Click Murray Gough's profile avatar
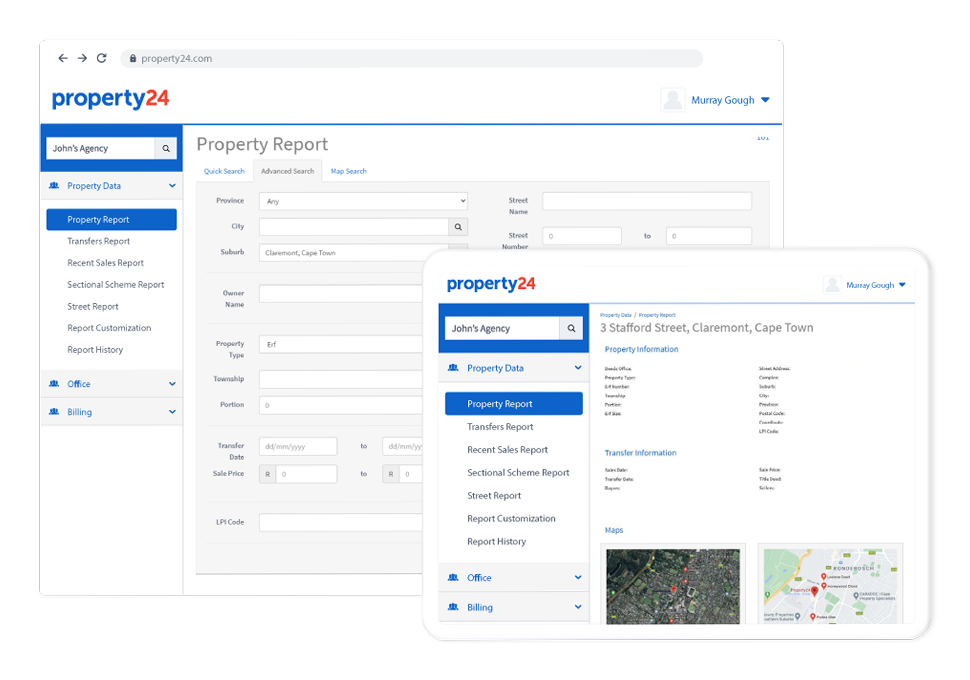The height and width of the screenshot is (680, 970). tap(671, 99)
